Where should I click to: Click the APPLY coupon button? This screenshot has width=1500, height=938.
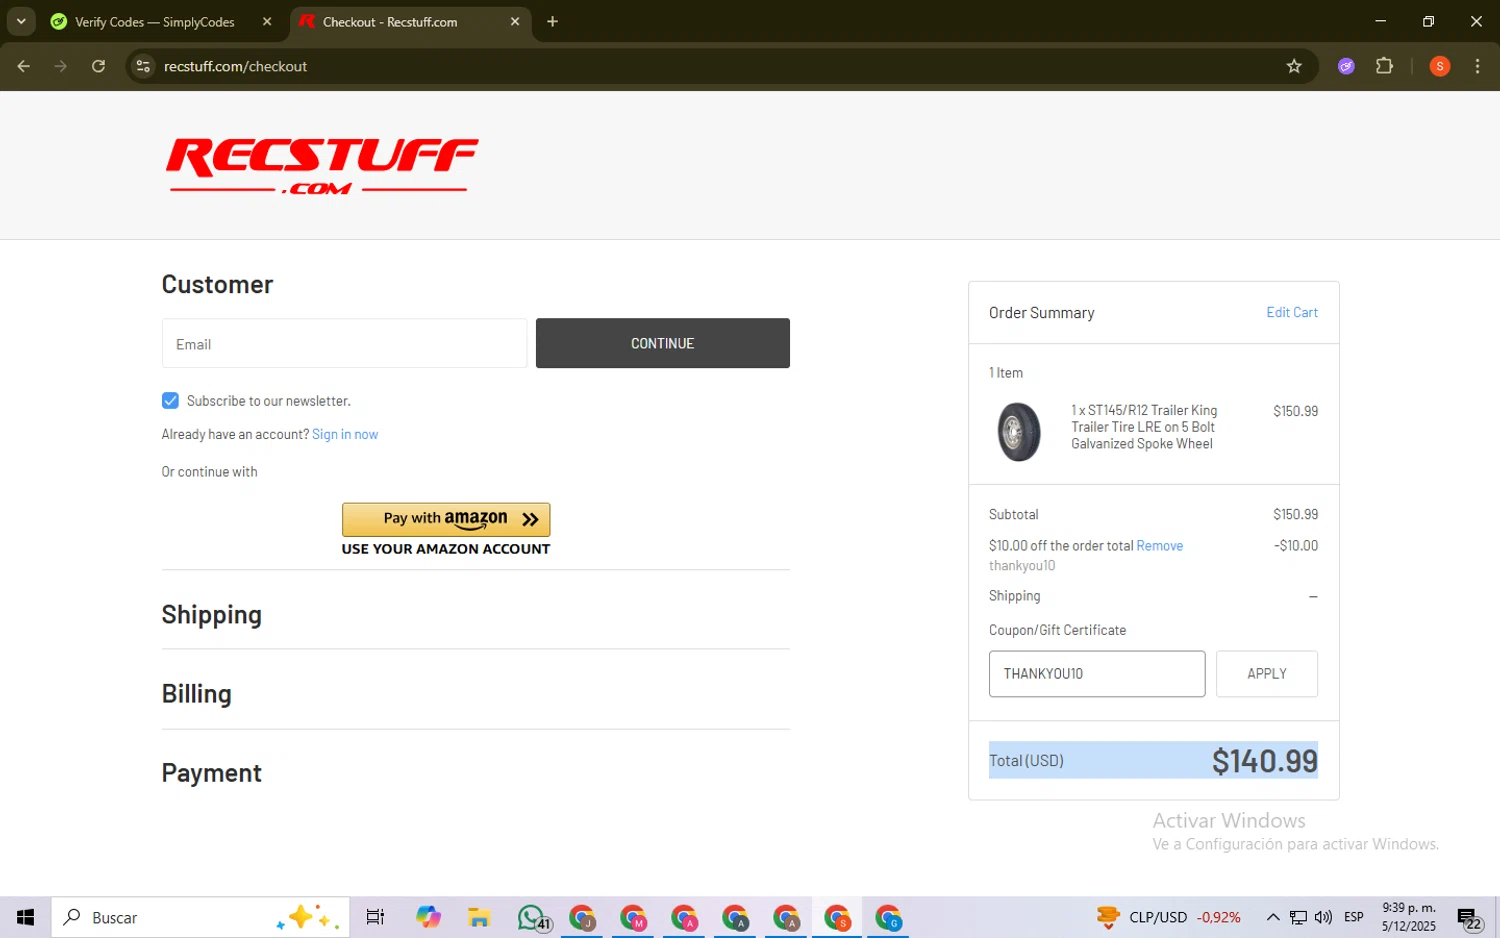point(1266,674)
